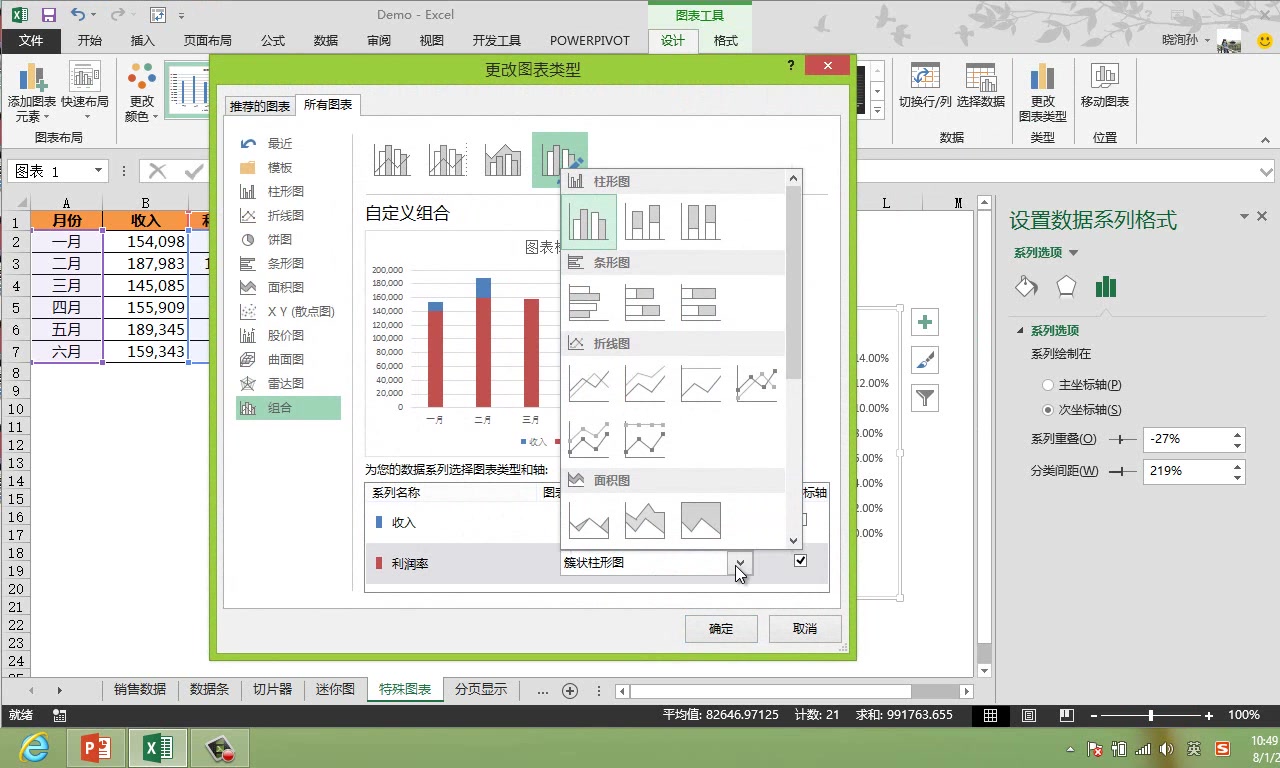1280x768 pixels.
Task: Select 100% stacked area chart in dropdown gallery
Action: pyautogui.click(x=701, y=521)
